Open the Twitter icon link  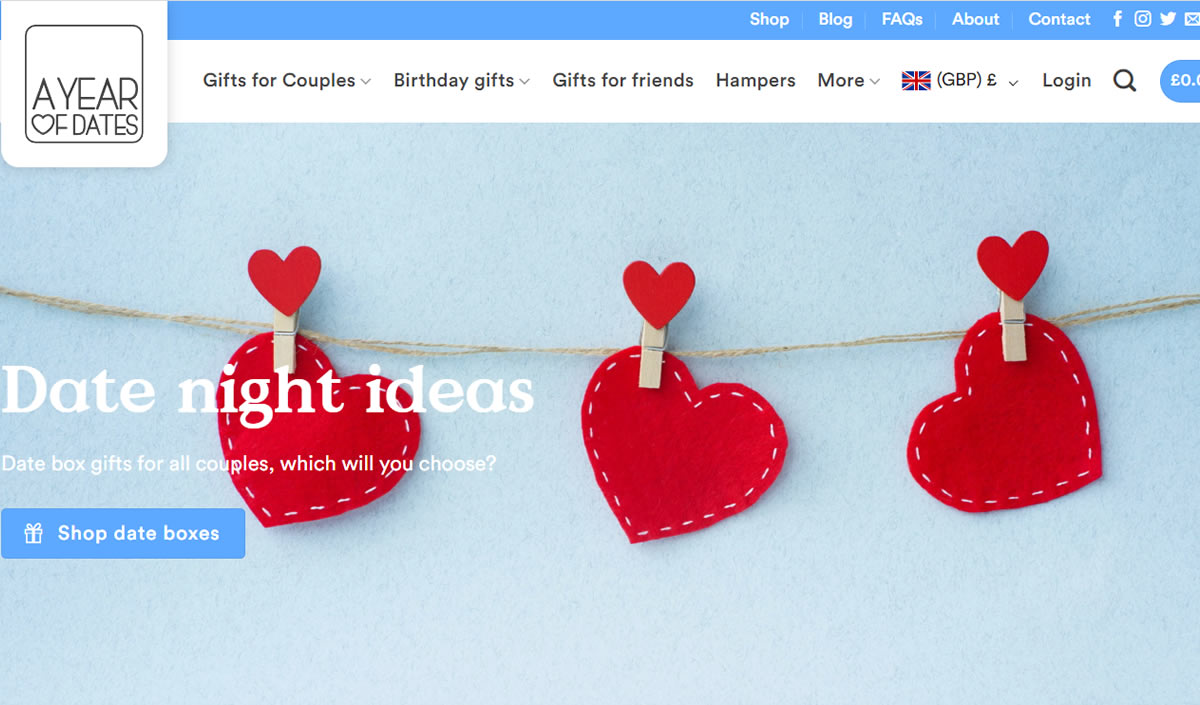point(1168,19)
